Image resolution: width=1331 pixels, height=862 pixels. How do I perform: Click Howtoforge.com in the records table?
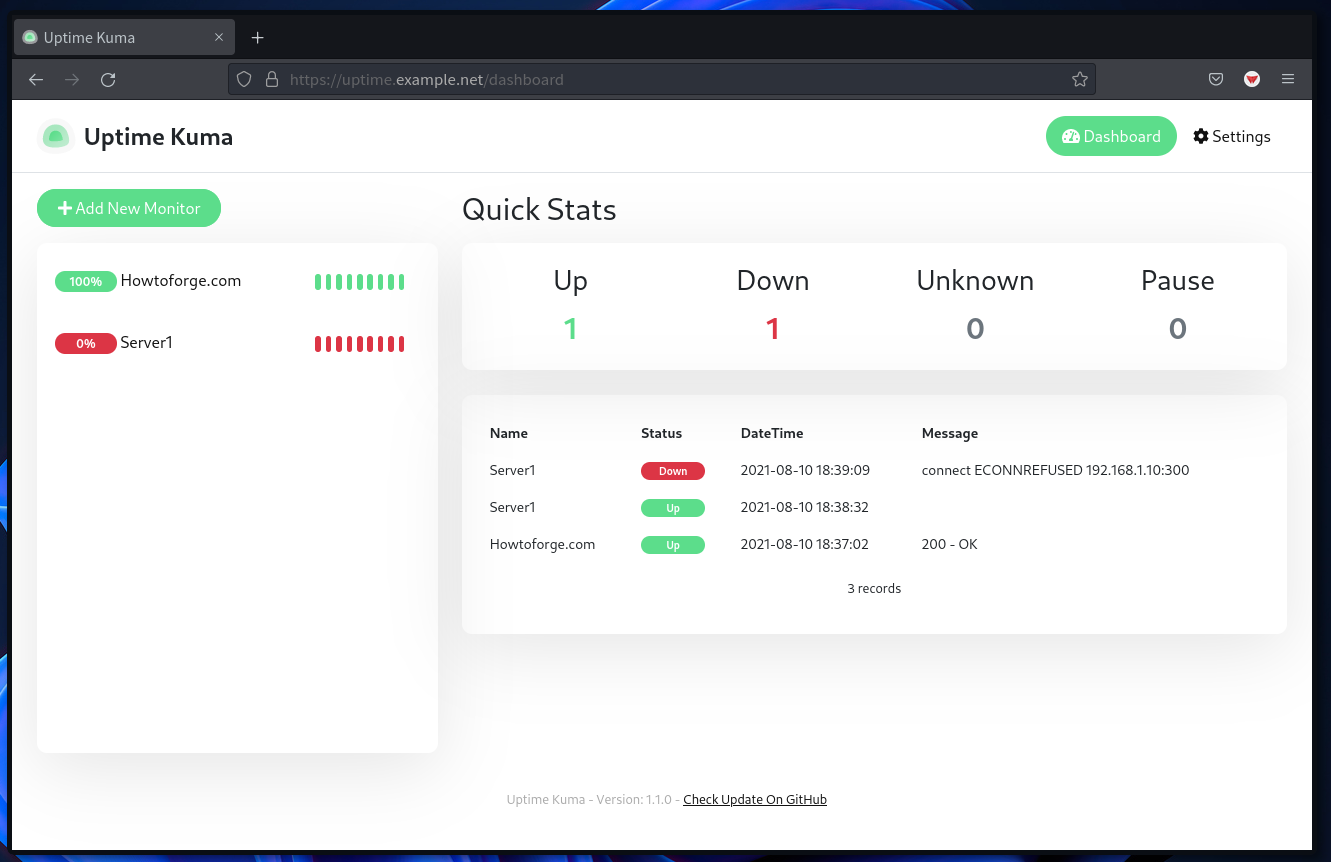pos(542,545)
